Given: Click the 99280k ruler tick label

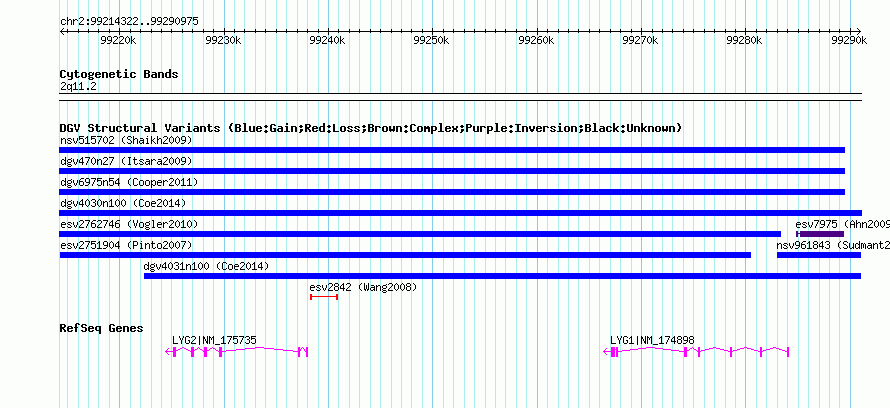Looking at the screenshot, I should [x=745, y=41].
